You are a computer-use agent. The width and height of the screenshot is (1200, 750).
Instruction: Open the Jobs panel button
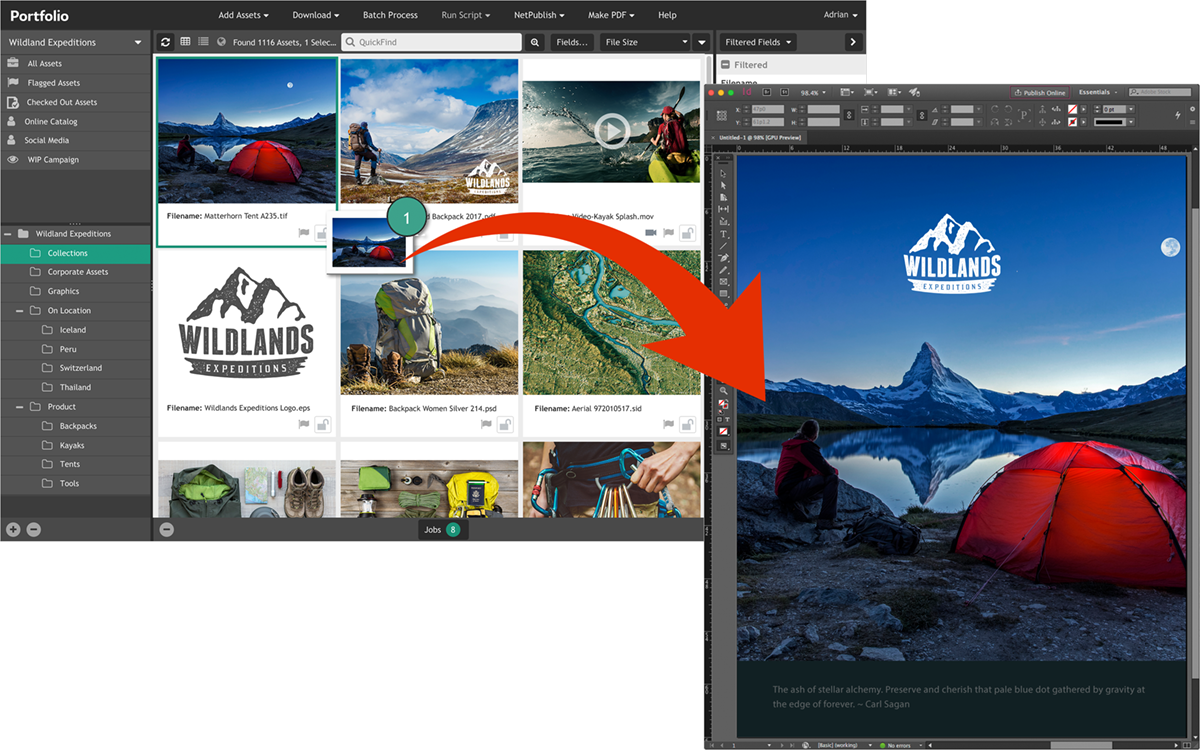click(x=442, y=529)
